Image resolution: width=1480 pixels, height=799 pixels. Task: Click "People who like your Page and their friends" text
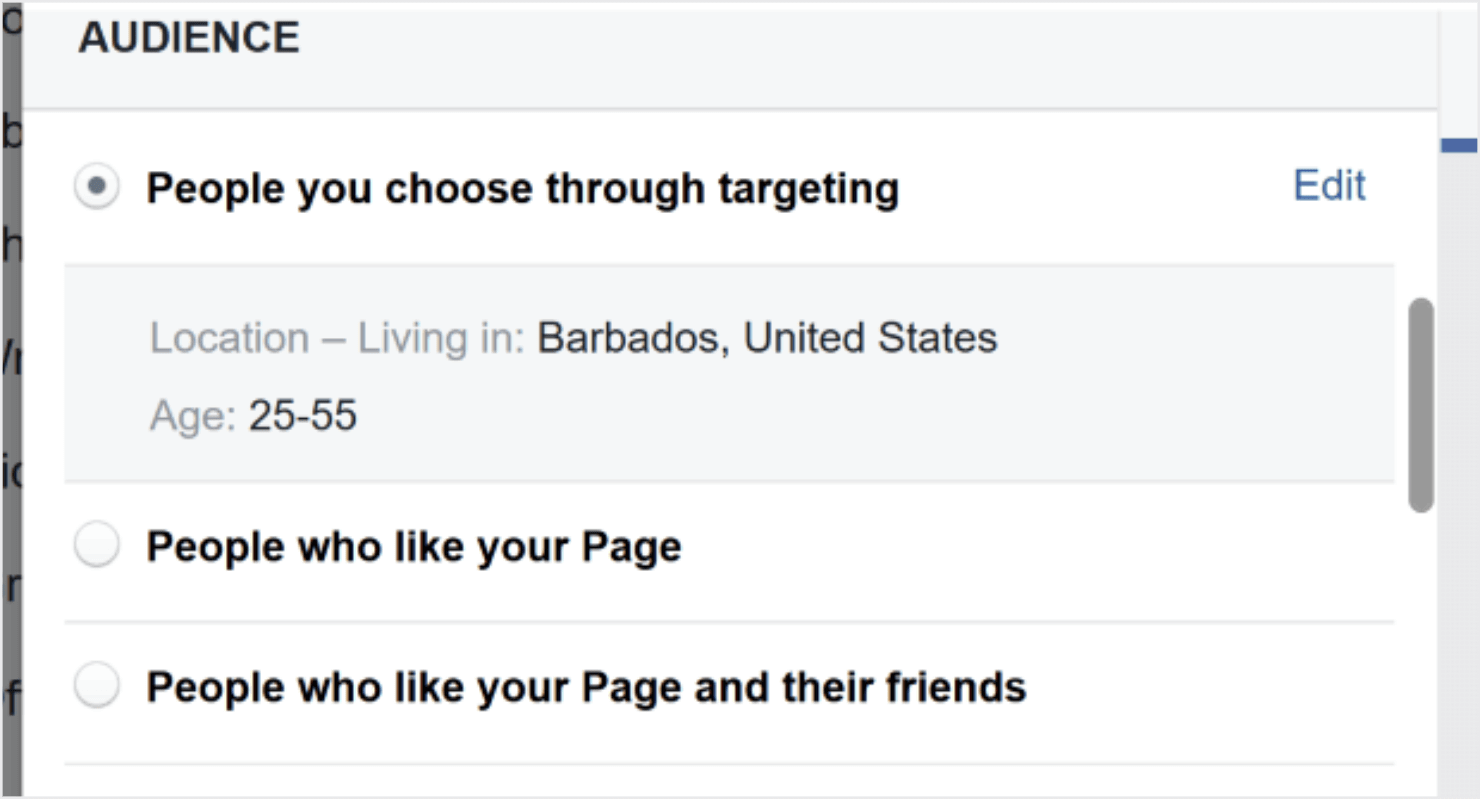(x=586, y=687)
